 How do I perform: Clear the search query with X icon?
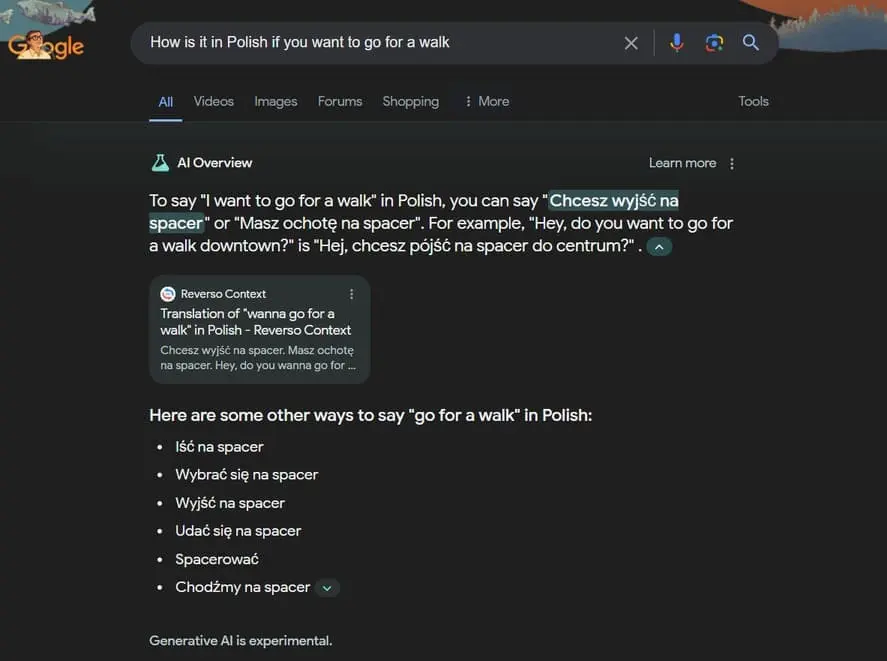(x=631, y=43)
